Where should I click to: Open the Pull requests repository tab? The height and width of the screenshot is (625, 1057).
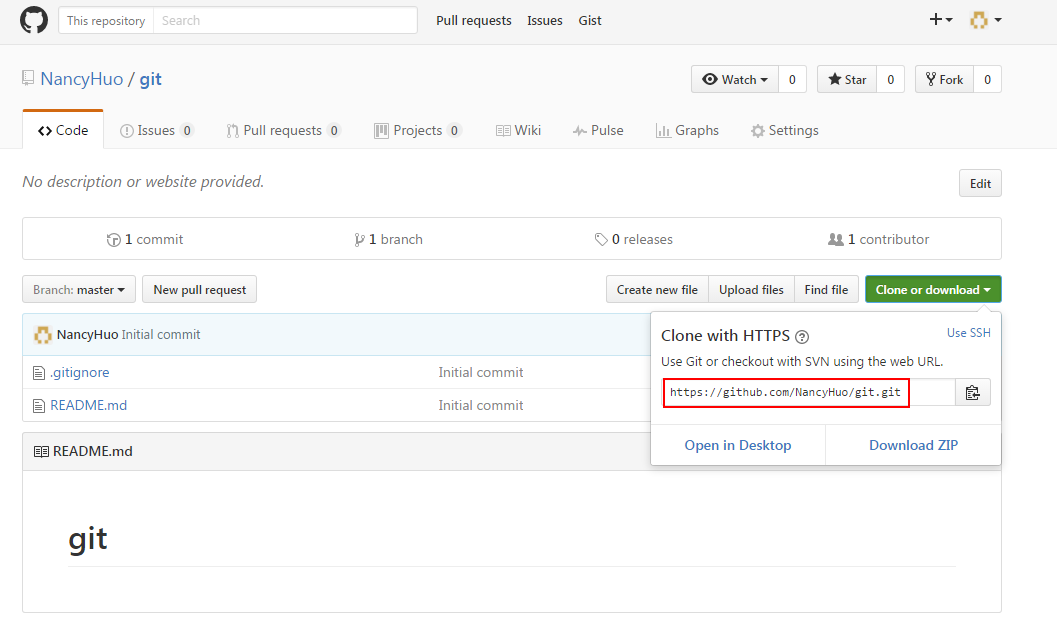pyautogui.click(x=283, y=130)
